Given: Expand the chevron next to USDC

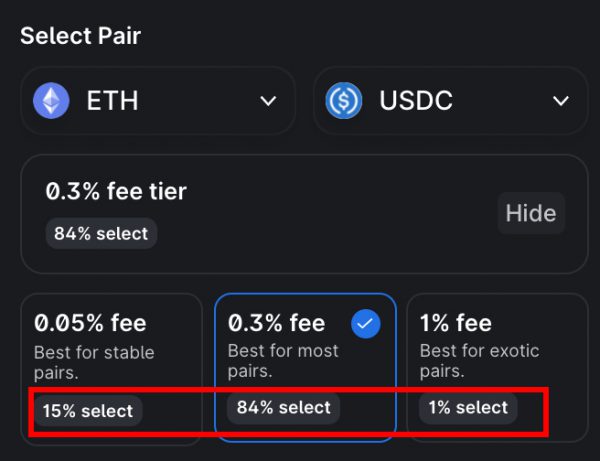Looking at the screenshot, I should 561,101.
